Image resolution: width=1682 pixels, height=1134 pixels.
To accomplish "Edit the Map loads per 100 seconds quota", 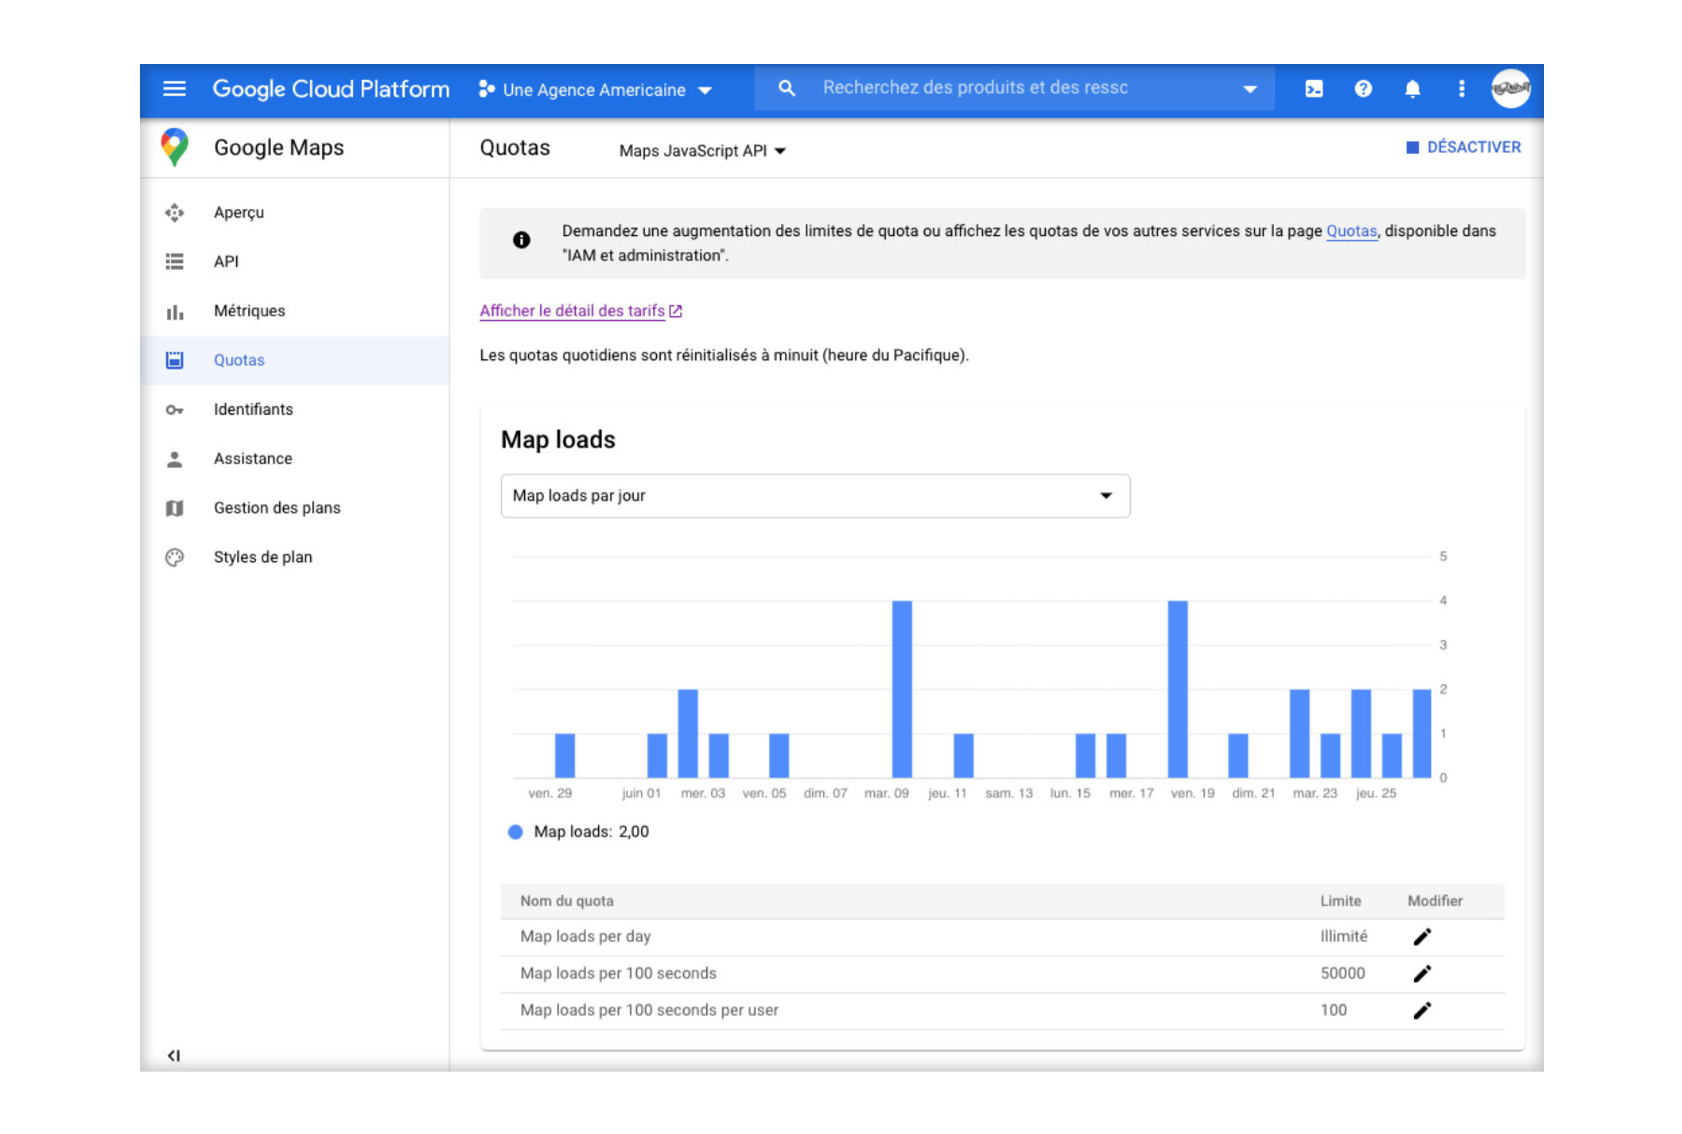I will 1422,974.
